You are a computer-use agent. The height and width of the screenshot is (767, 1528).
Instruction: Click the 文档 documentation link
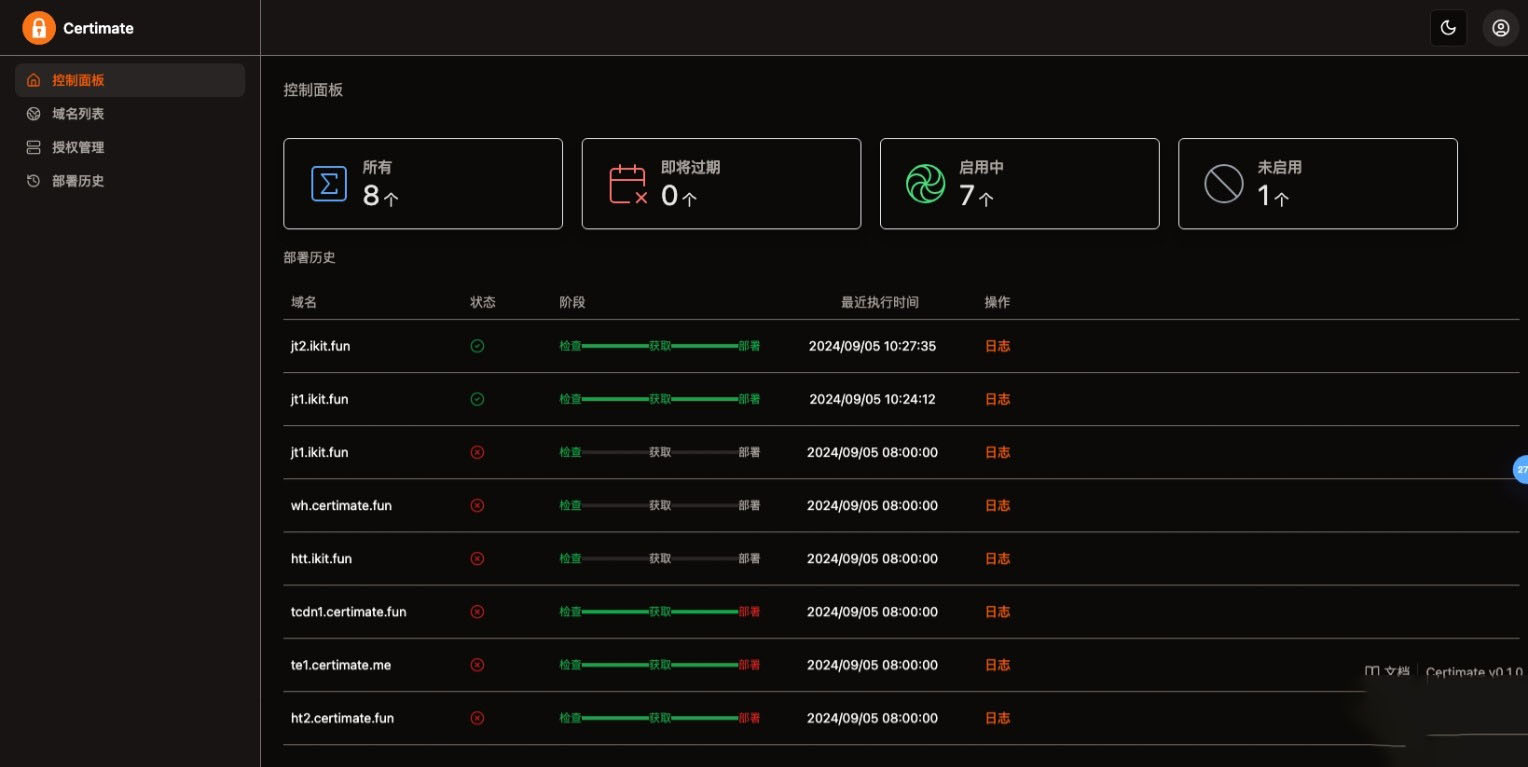(x=1388, y=672)
